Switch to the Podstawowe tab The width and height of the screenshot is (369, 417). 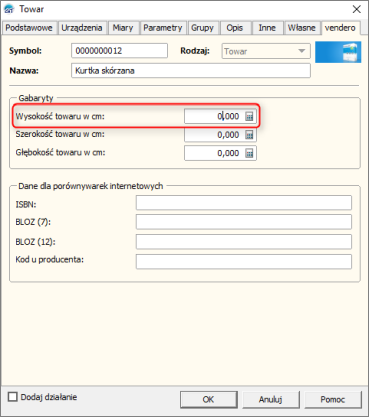coord(29,28)
